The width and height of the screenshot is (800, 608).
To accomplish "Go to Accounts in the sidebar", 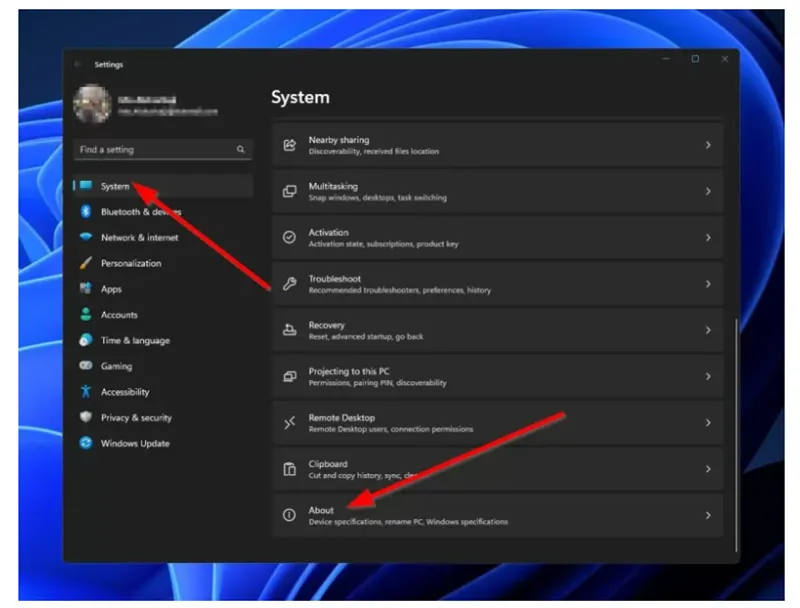I will (x=163, y=314).
